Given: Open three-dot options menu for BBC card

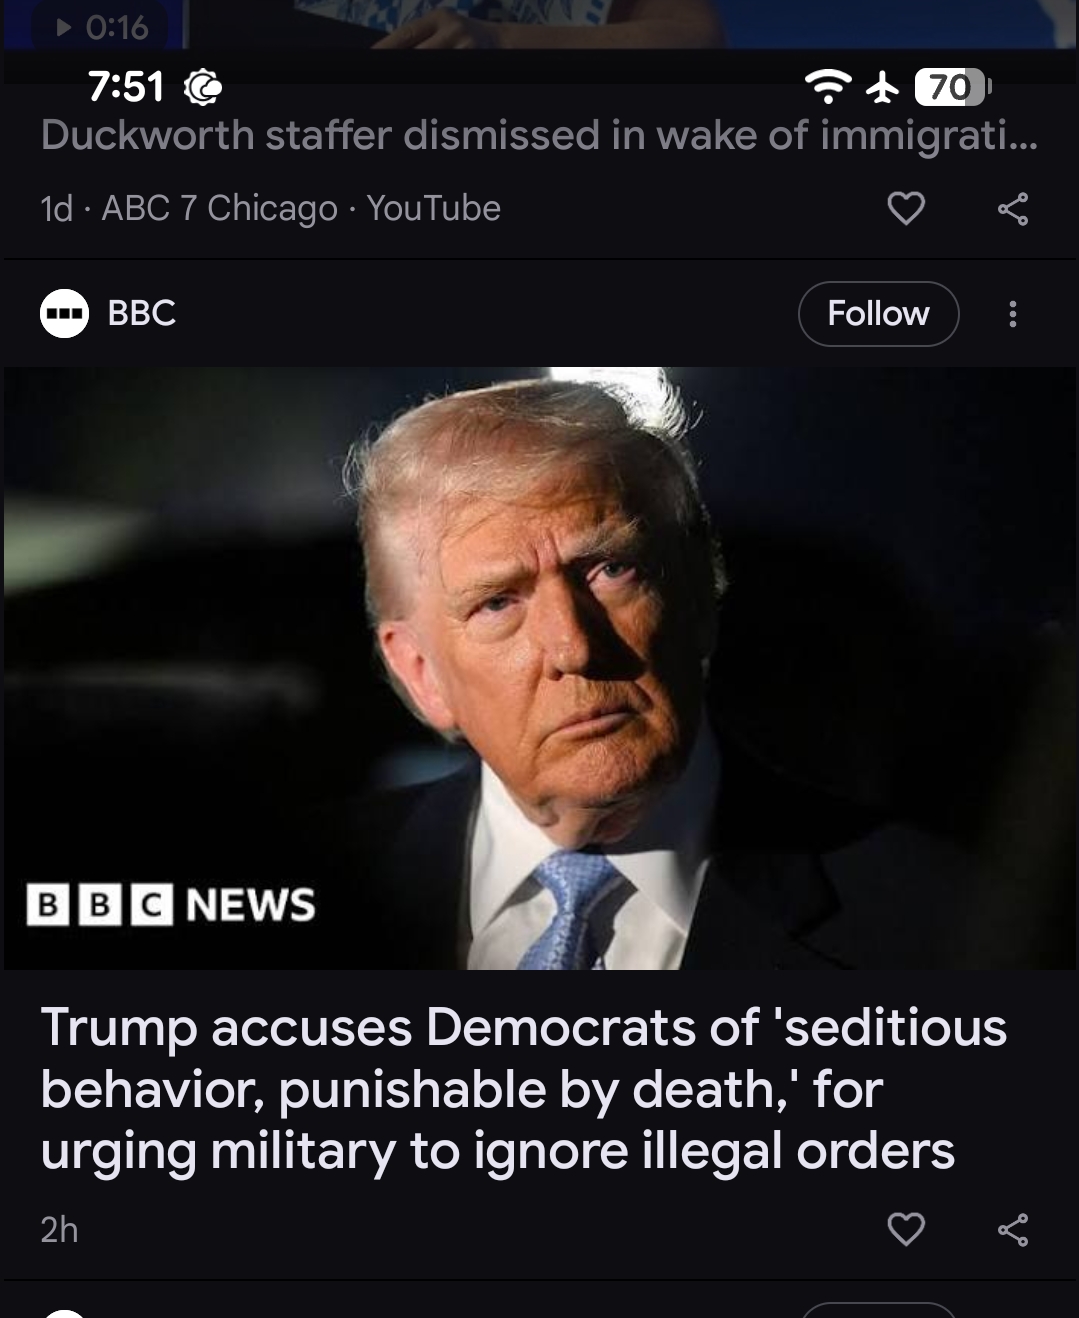Looking at the screenshot, I should click(x=1013, y=314).
